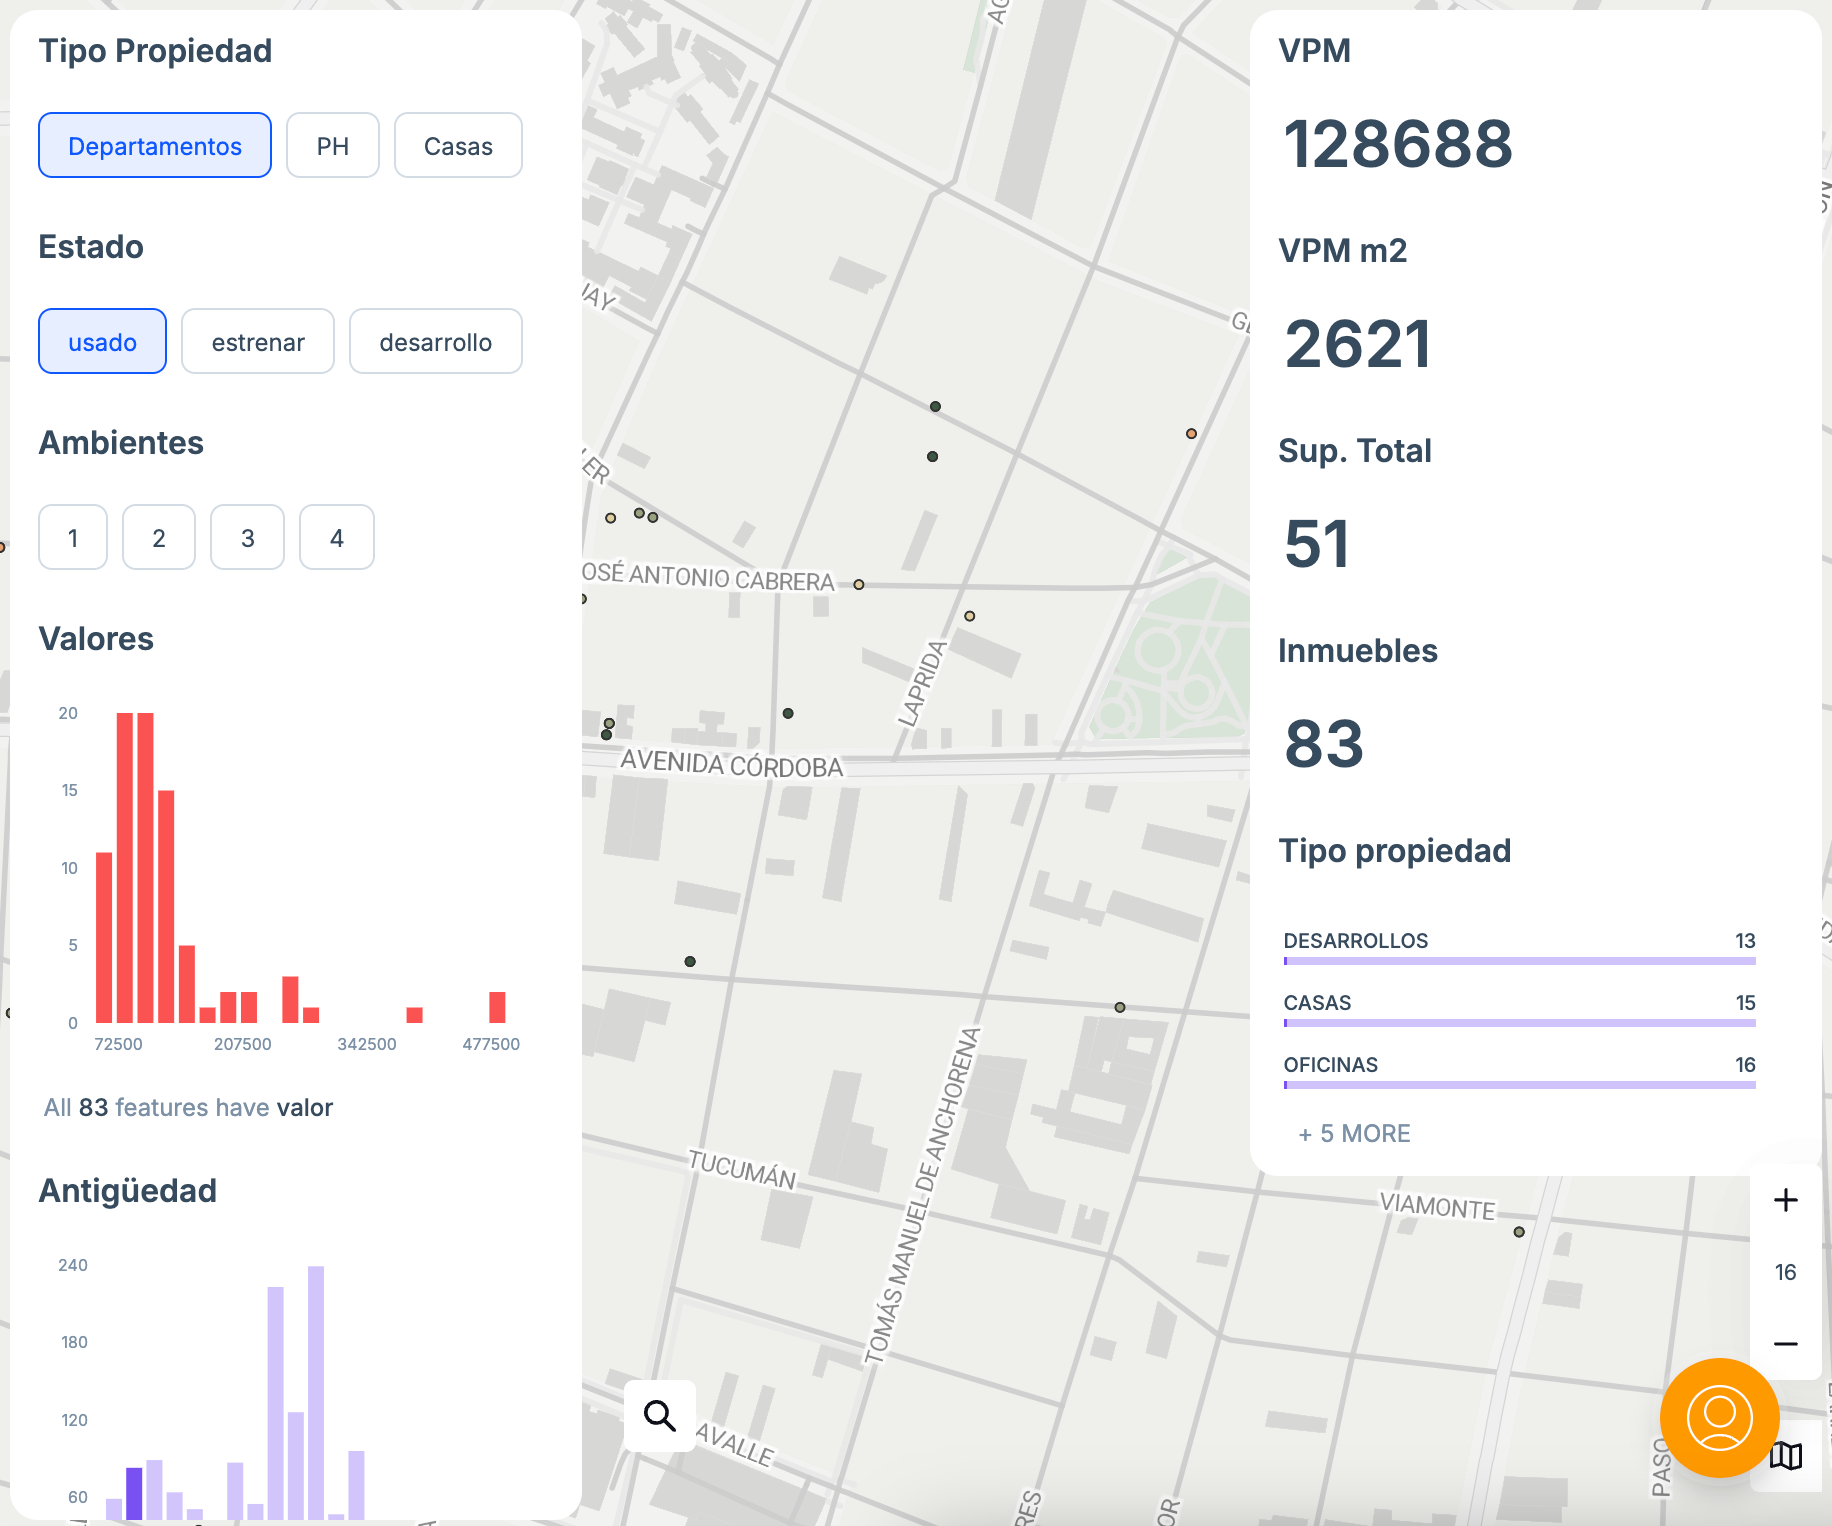Expand the + 5 MORE property types
The image size is (1832, 1526).
1354,1133
